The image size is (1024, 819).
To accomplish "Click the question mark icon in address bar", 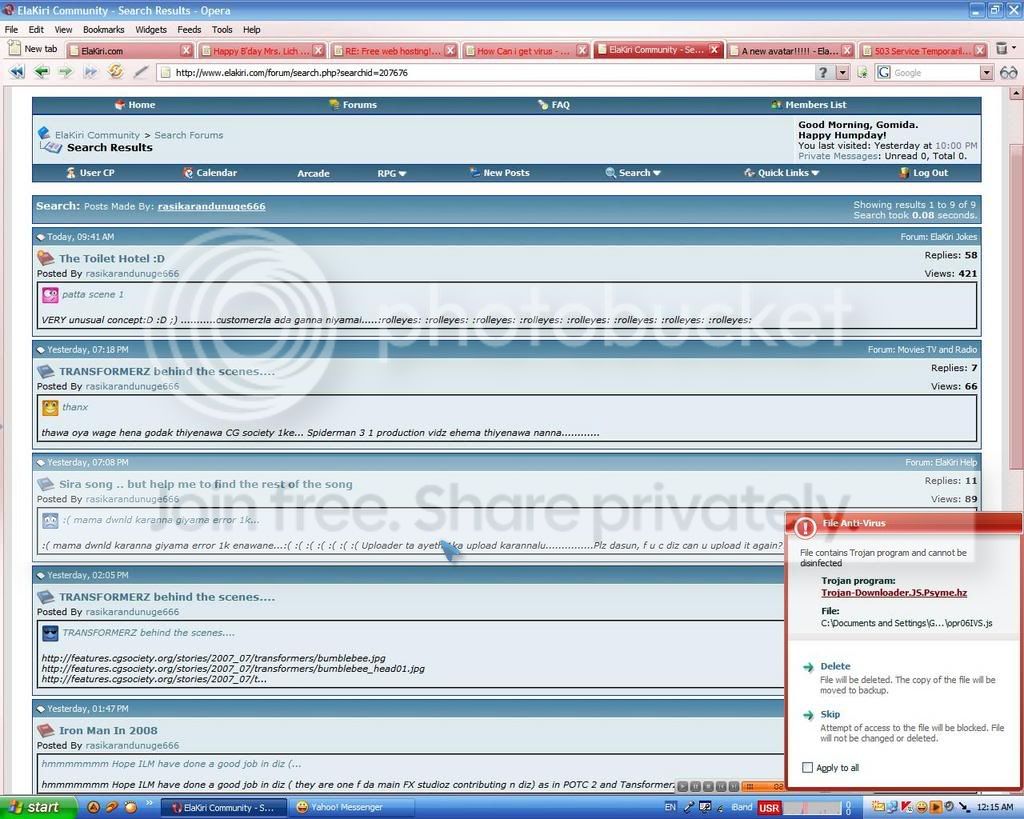I will click(x=824, y=72).
